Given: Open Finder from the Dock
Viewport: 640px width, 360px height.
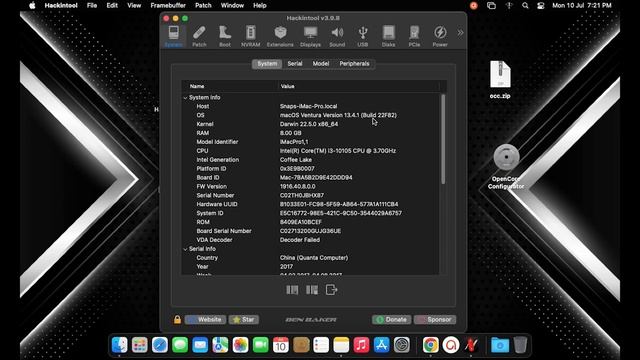Looking at the screenshot, I should (120, 345).
